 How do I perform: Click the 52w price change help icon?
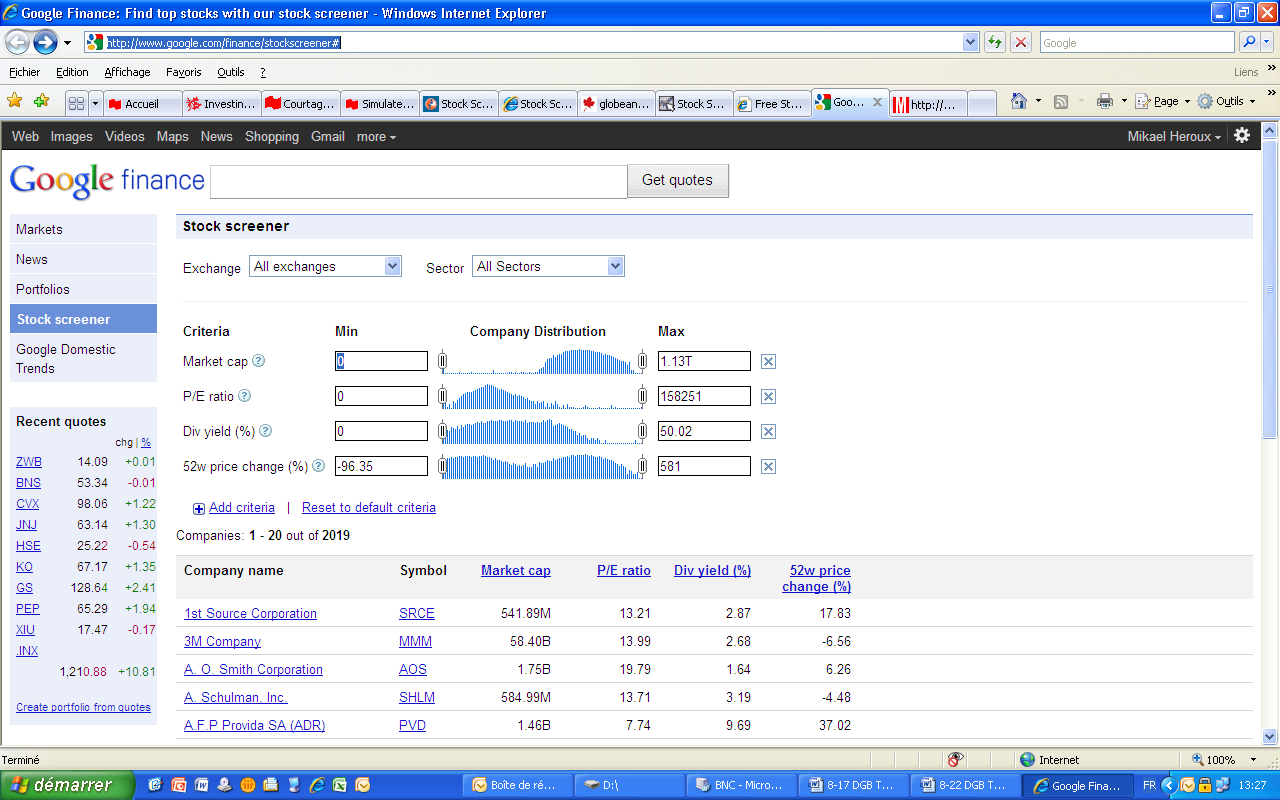click(319, 466)
